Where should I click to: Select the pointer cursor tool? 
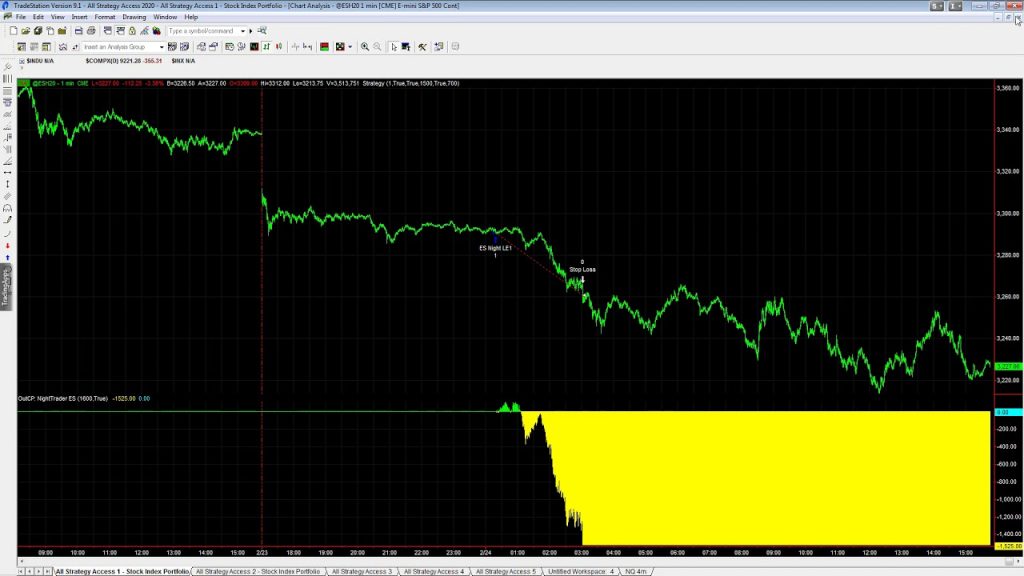coord(394,46)
